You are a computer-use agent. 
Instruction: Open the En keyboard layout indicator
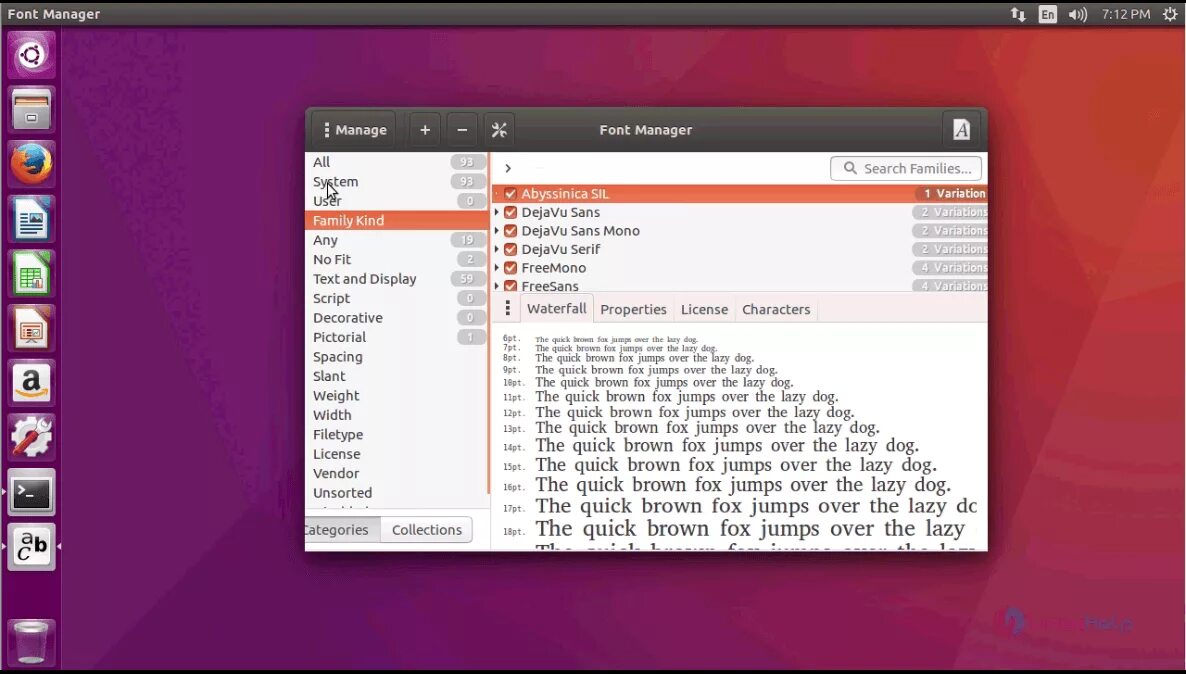[1048, 14]
